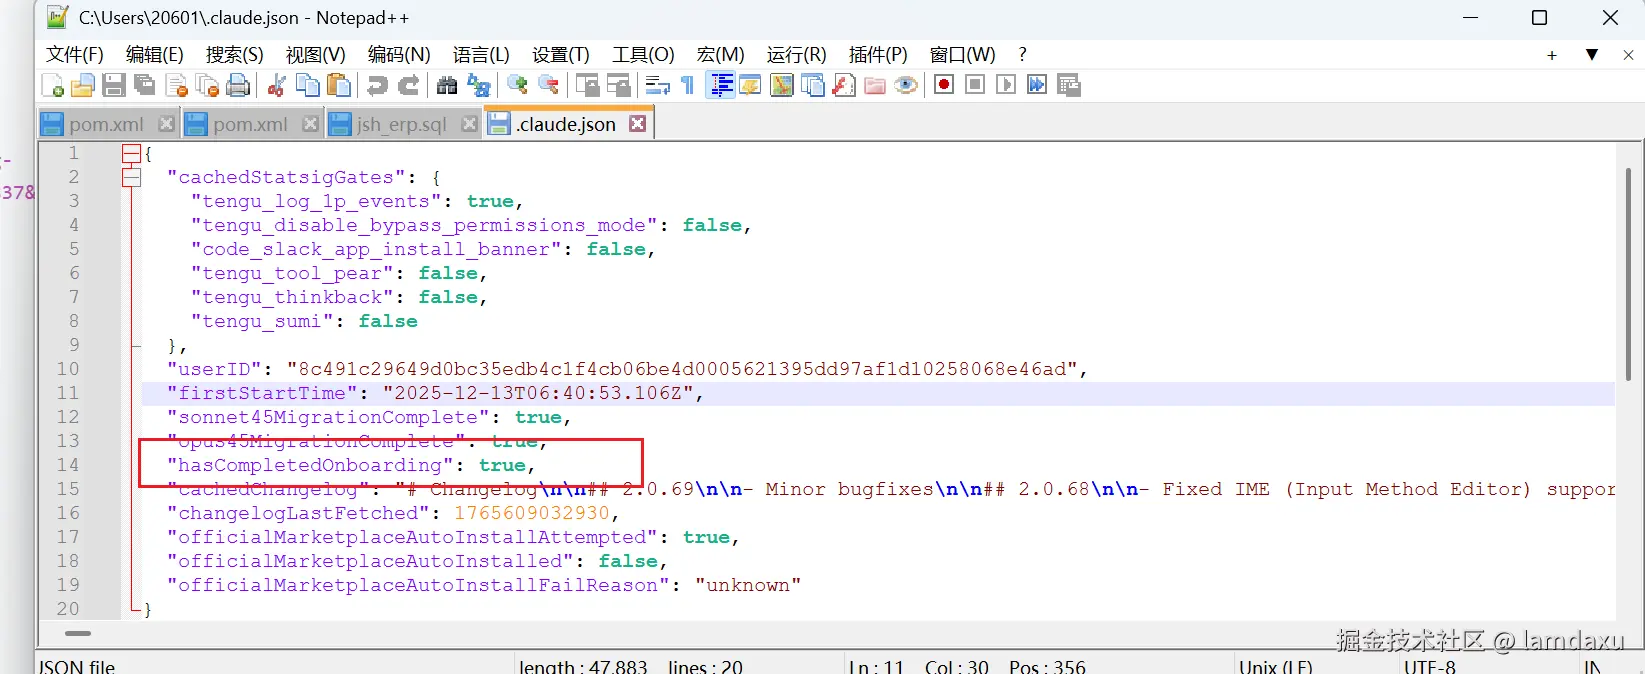Open the 视图(V) menu
This screenshot has height=674, width=1645.
point(316,54)
